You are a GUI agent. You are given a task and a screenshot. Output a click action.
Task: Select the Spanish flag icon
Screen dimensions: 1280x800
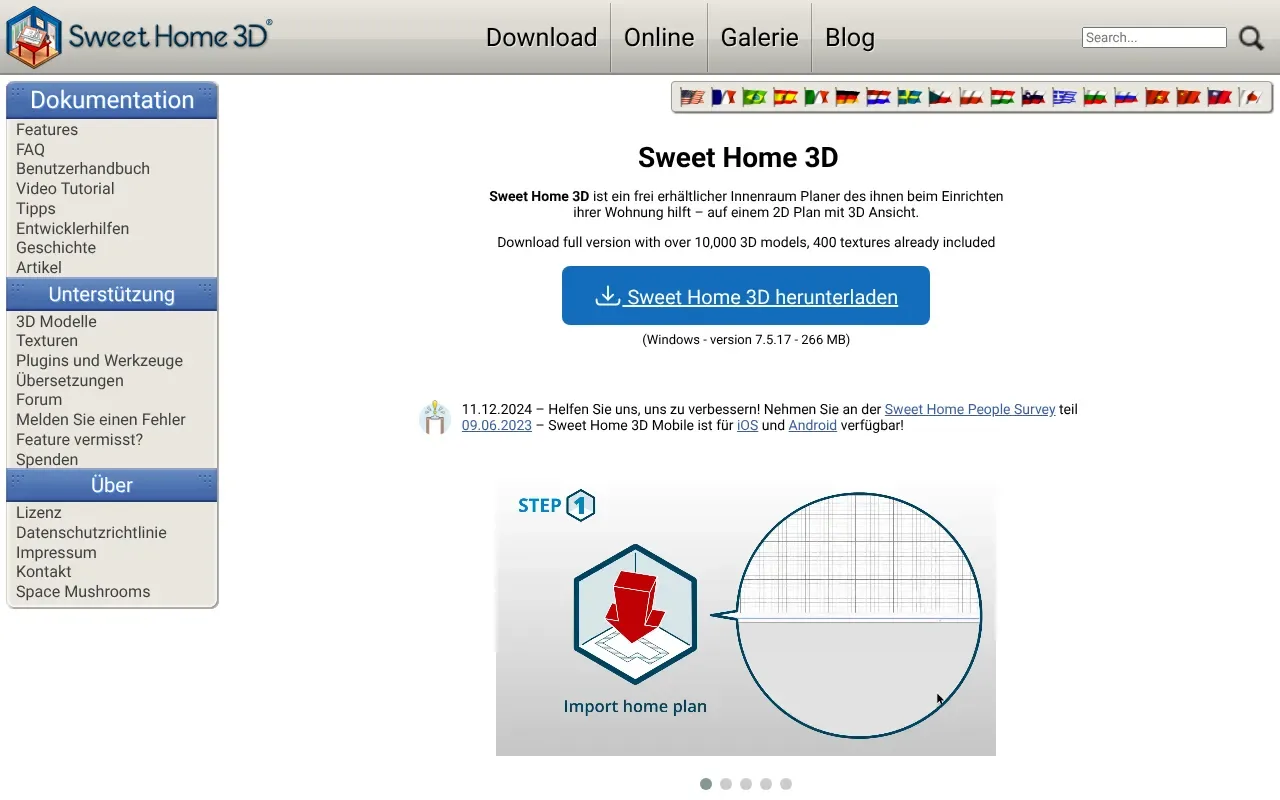tap(785, 97)
